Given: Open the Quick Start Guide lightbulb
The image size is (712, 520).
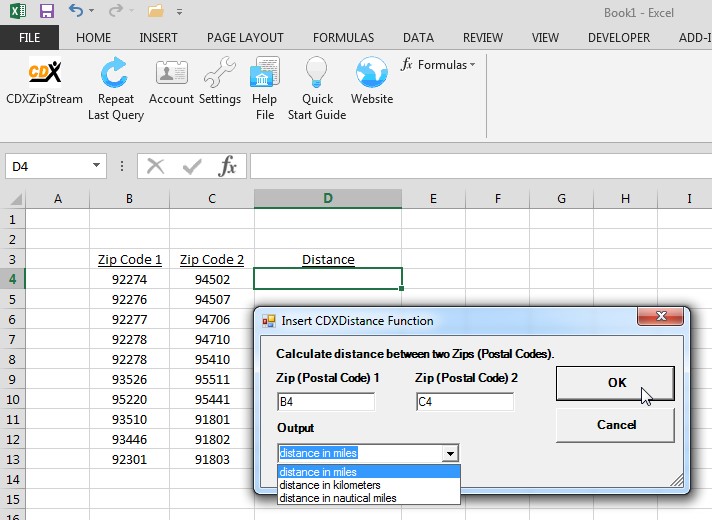Looking at the screenshot, I should click(x=316, y=72).
